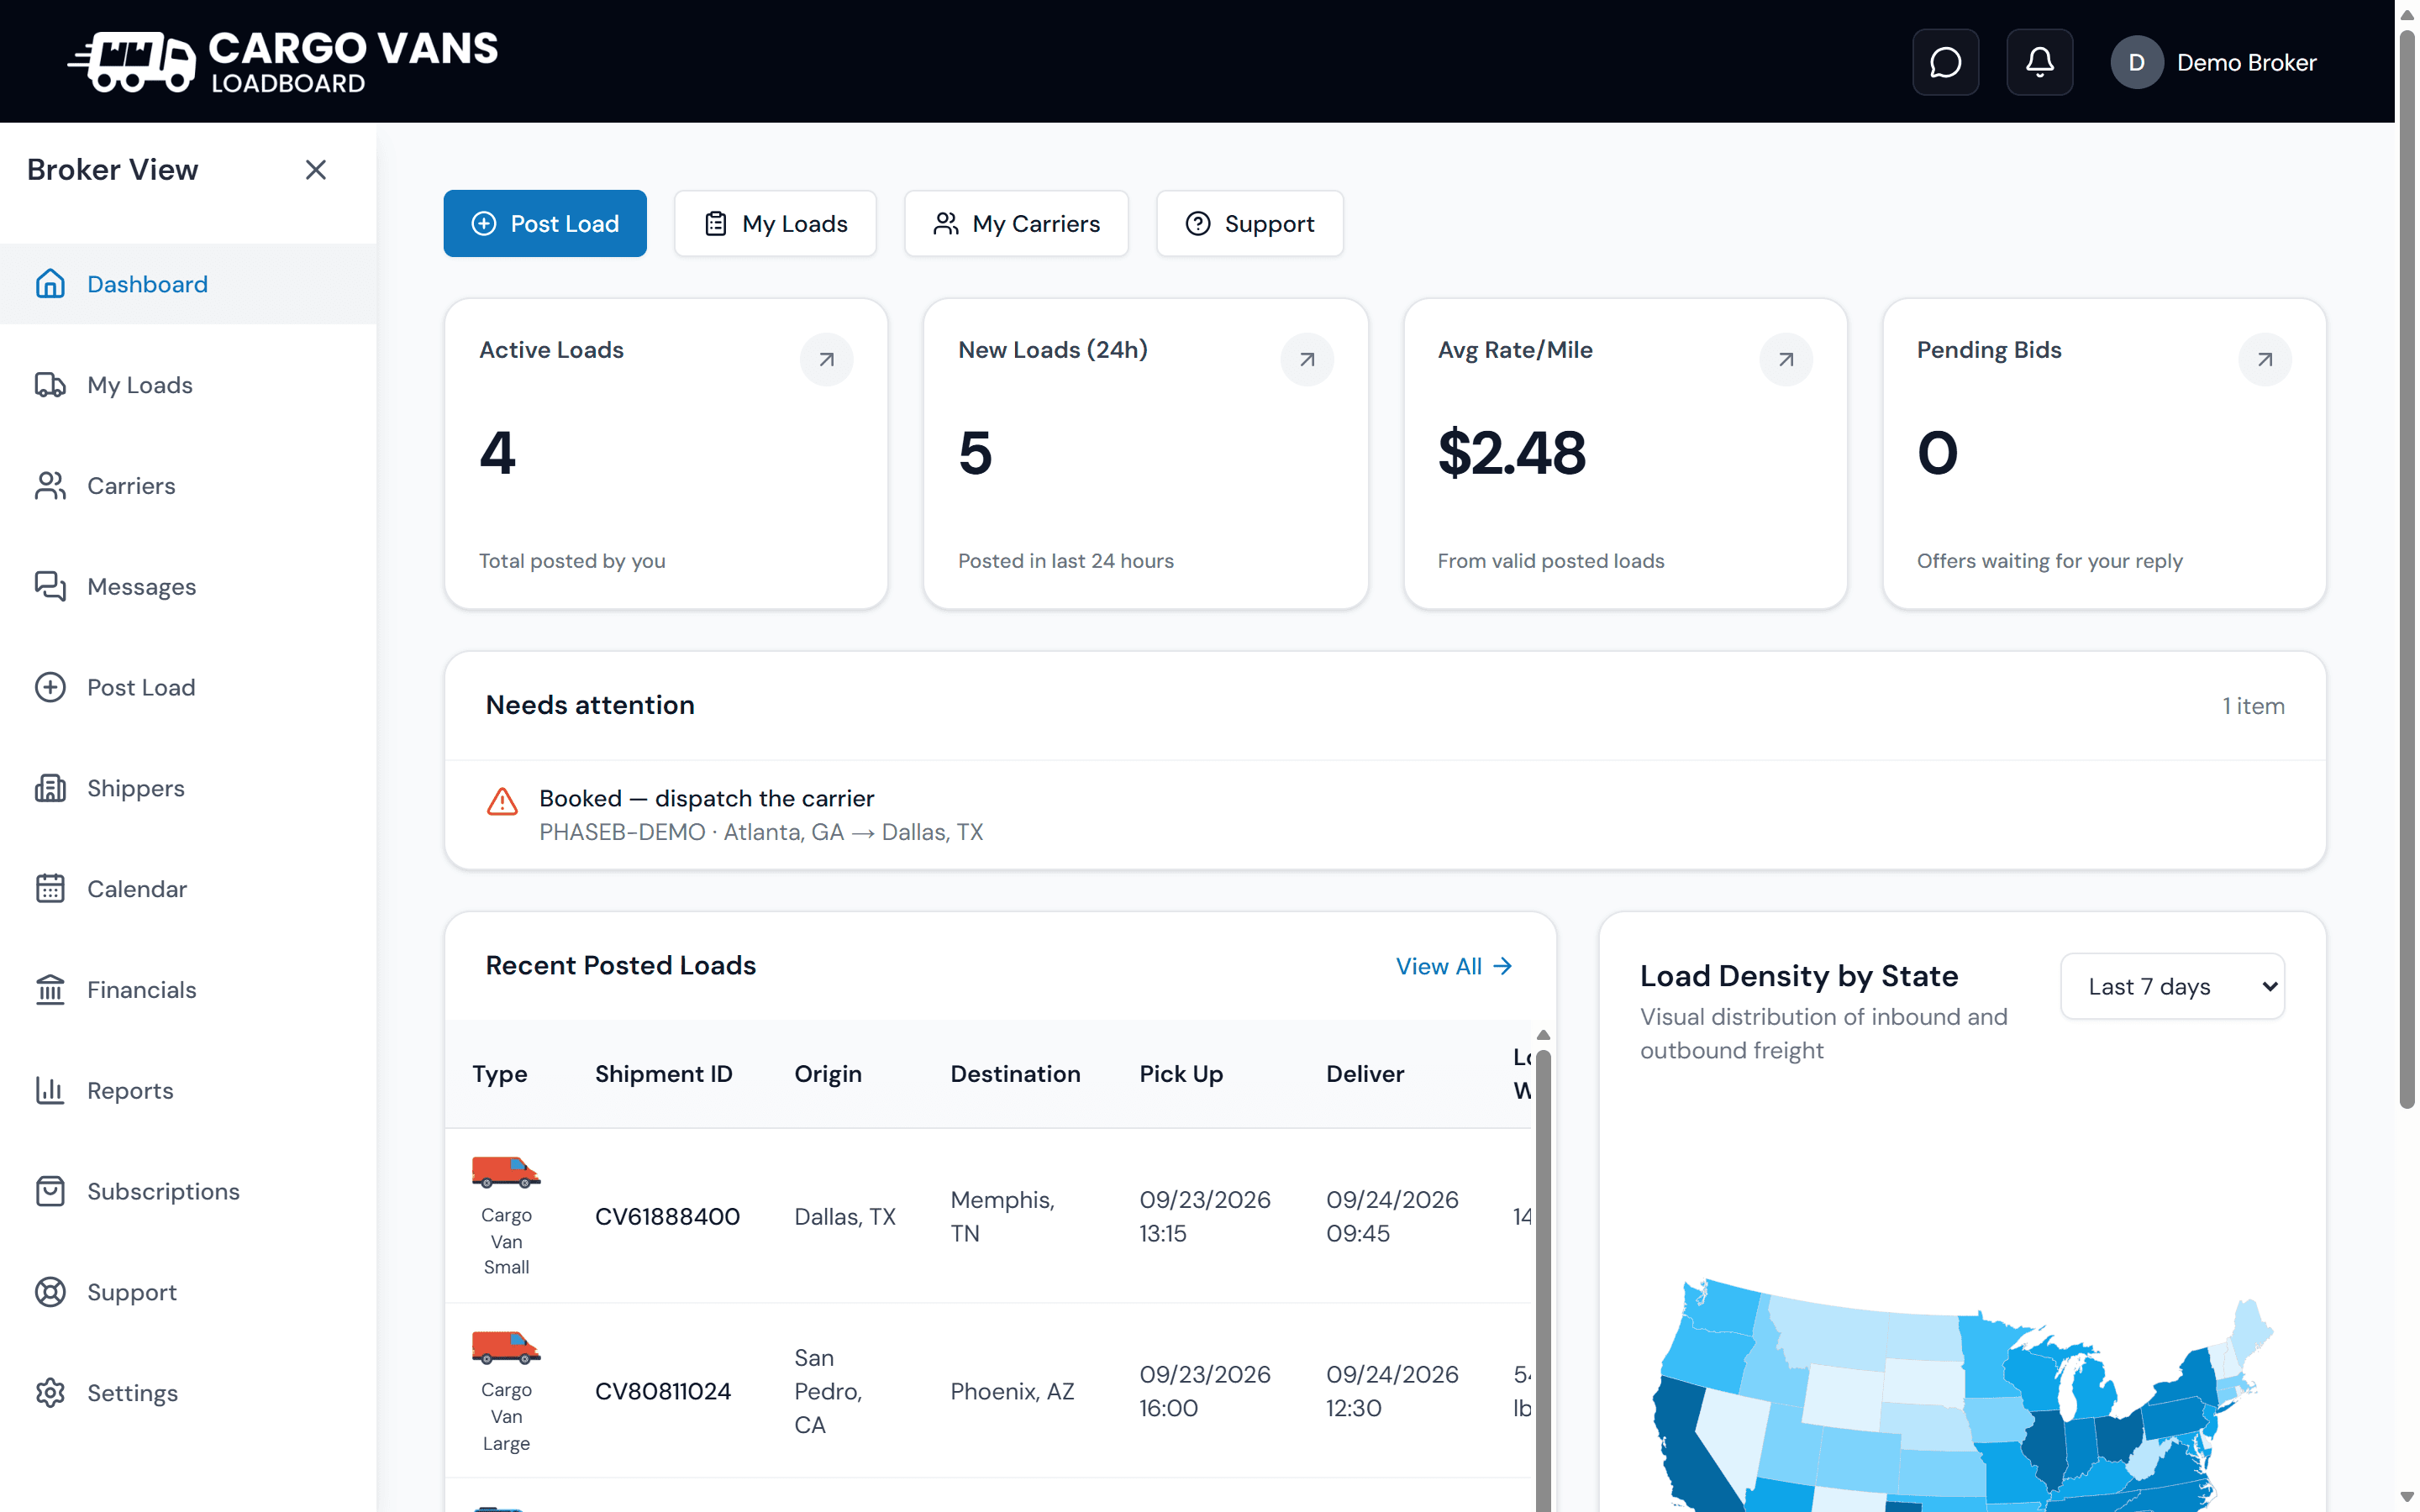
Task: Click the Cargo Vans Loadboard logo
Action: click(x=283, y=62)
